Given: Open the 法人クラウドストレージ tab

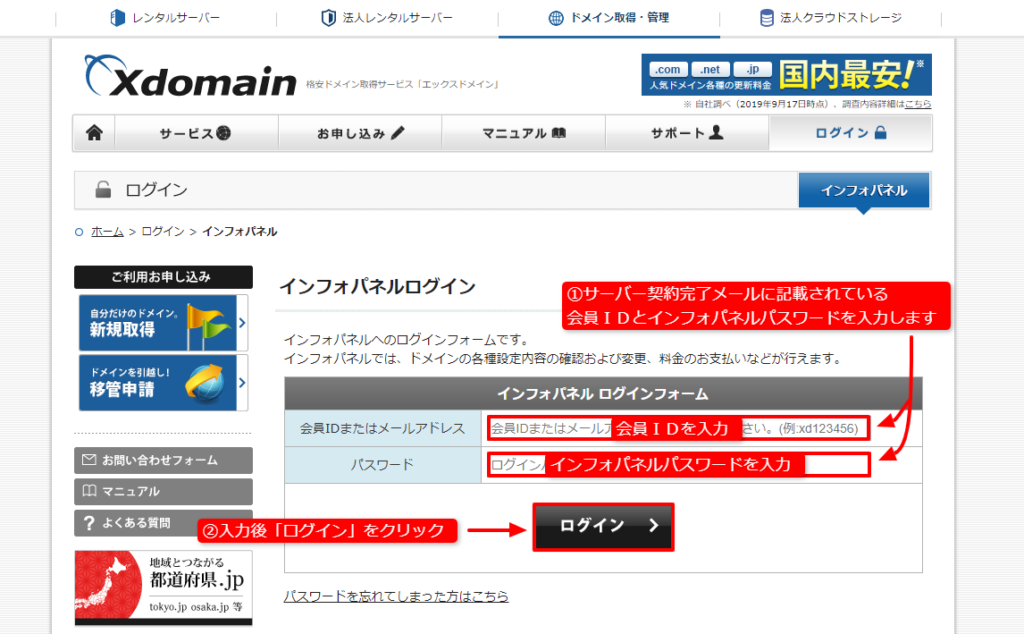Looking at the screenshot, I should point(830,18).
